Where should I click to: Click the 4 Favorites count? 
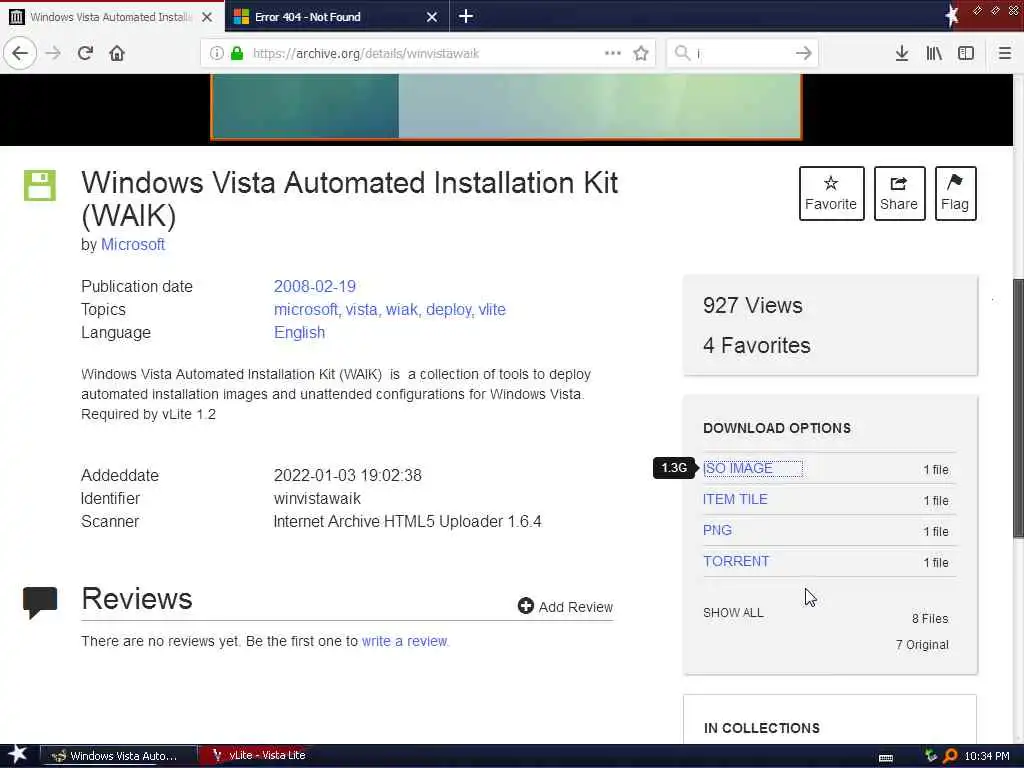[756, 345]
